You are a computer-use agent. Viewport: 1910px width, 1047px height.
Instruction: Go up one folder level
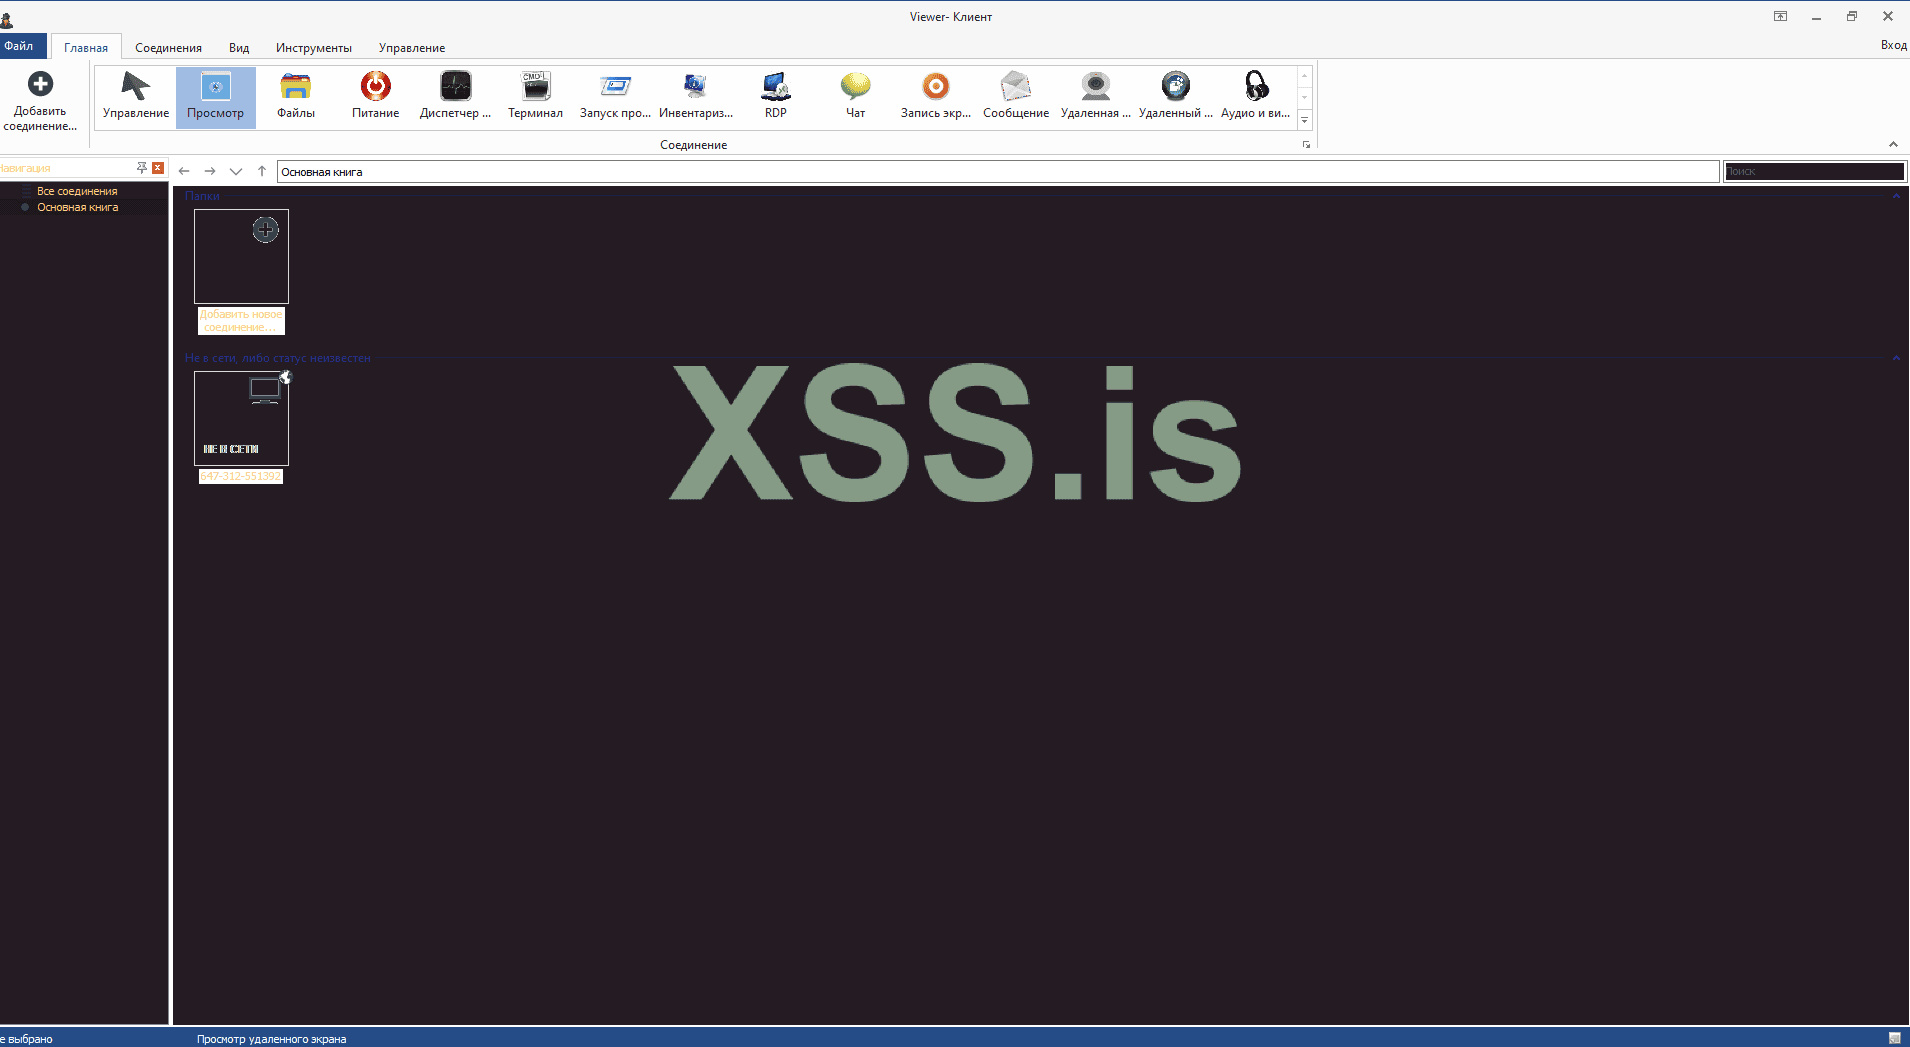(262, 171)
